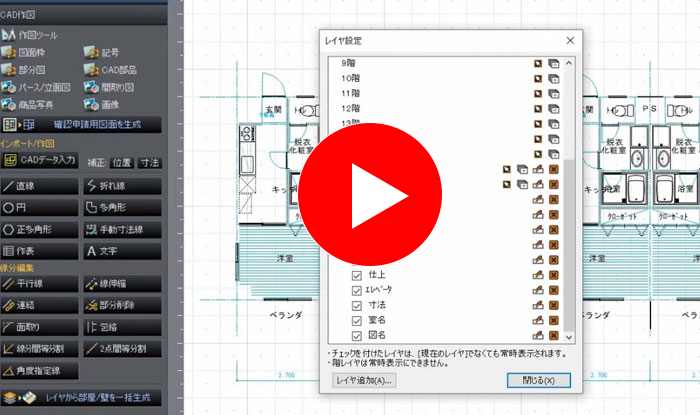Select the 直線 line tool
The height and width of the screenshot is (415, 700).
40,186
